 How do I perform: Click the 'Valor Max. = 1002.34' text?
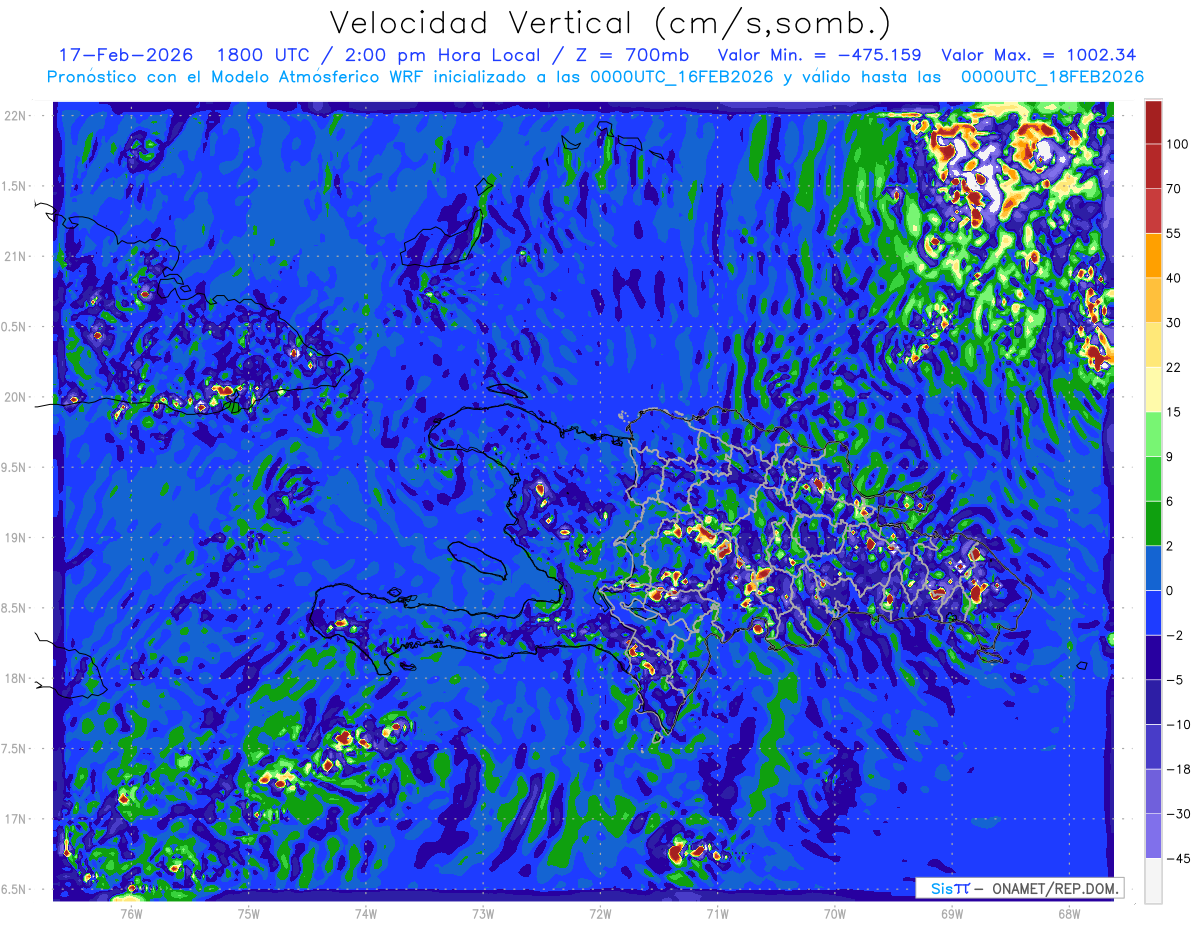pyautogui.click(x=1040, y=54)
